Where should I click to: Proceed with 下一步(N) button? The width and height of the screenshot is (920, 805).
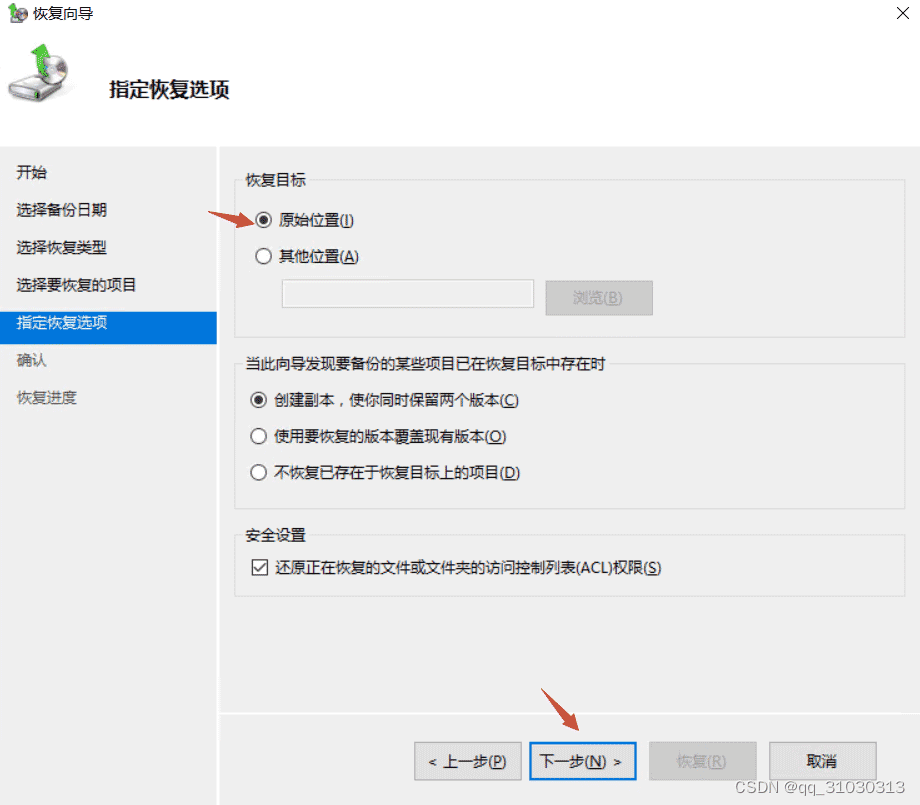[583, 761]
